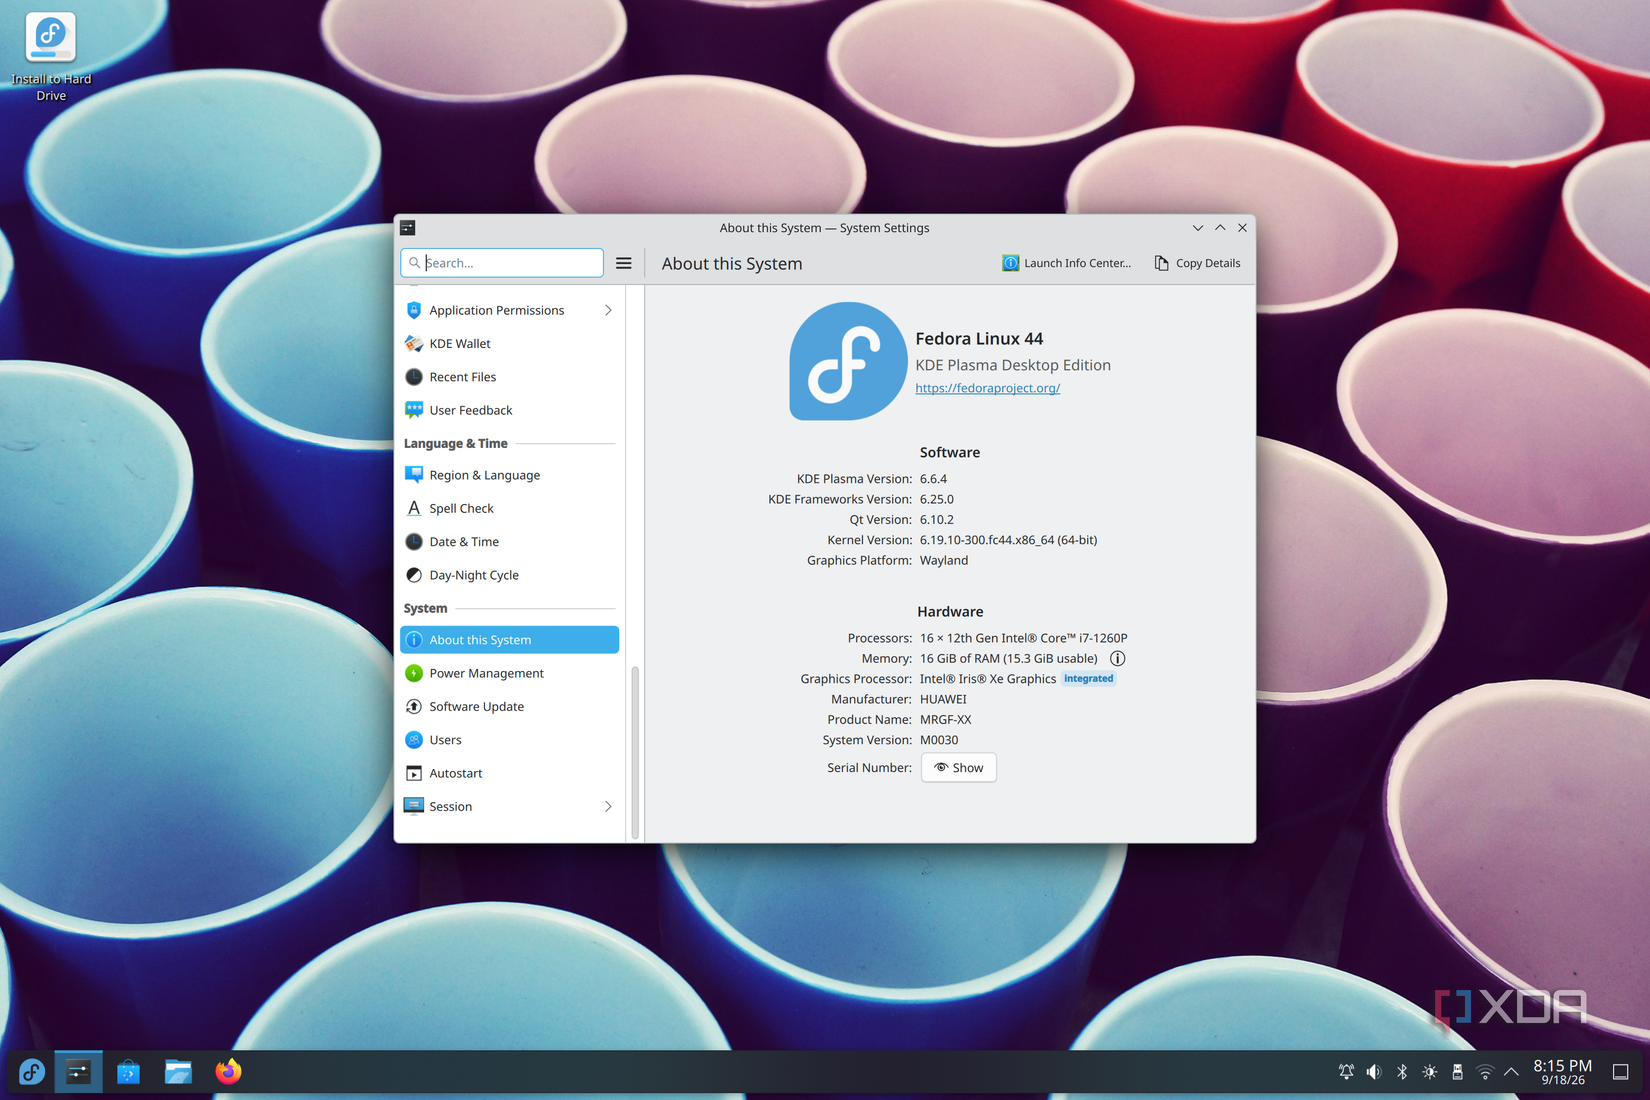The width and height of the screenshot is (1650, 1100).
Task: Click Graphics Platform value Wayland
Action: click(943, 560)
